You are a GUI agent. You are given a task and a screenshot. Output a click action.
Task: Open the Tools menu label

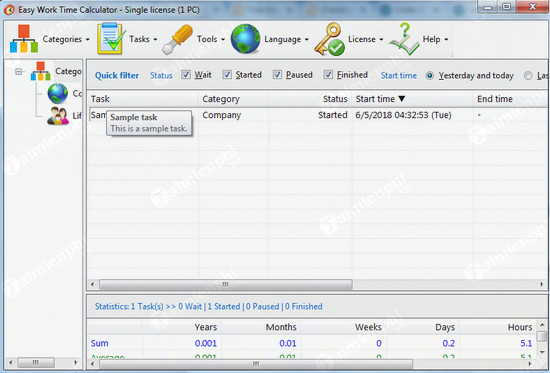pyautogui.click(x=207, y=39)
